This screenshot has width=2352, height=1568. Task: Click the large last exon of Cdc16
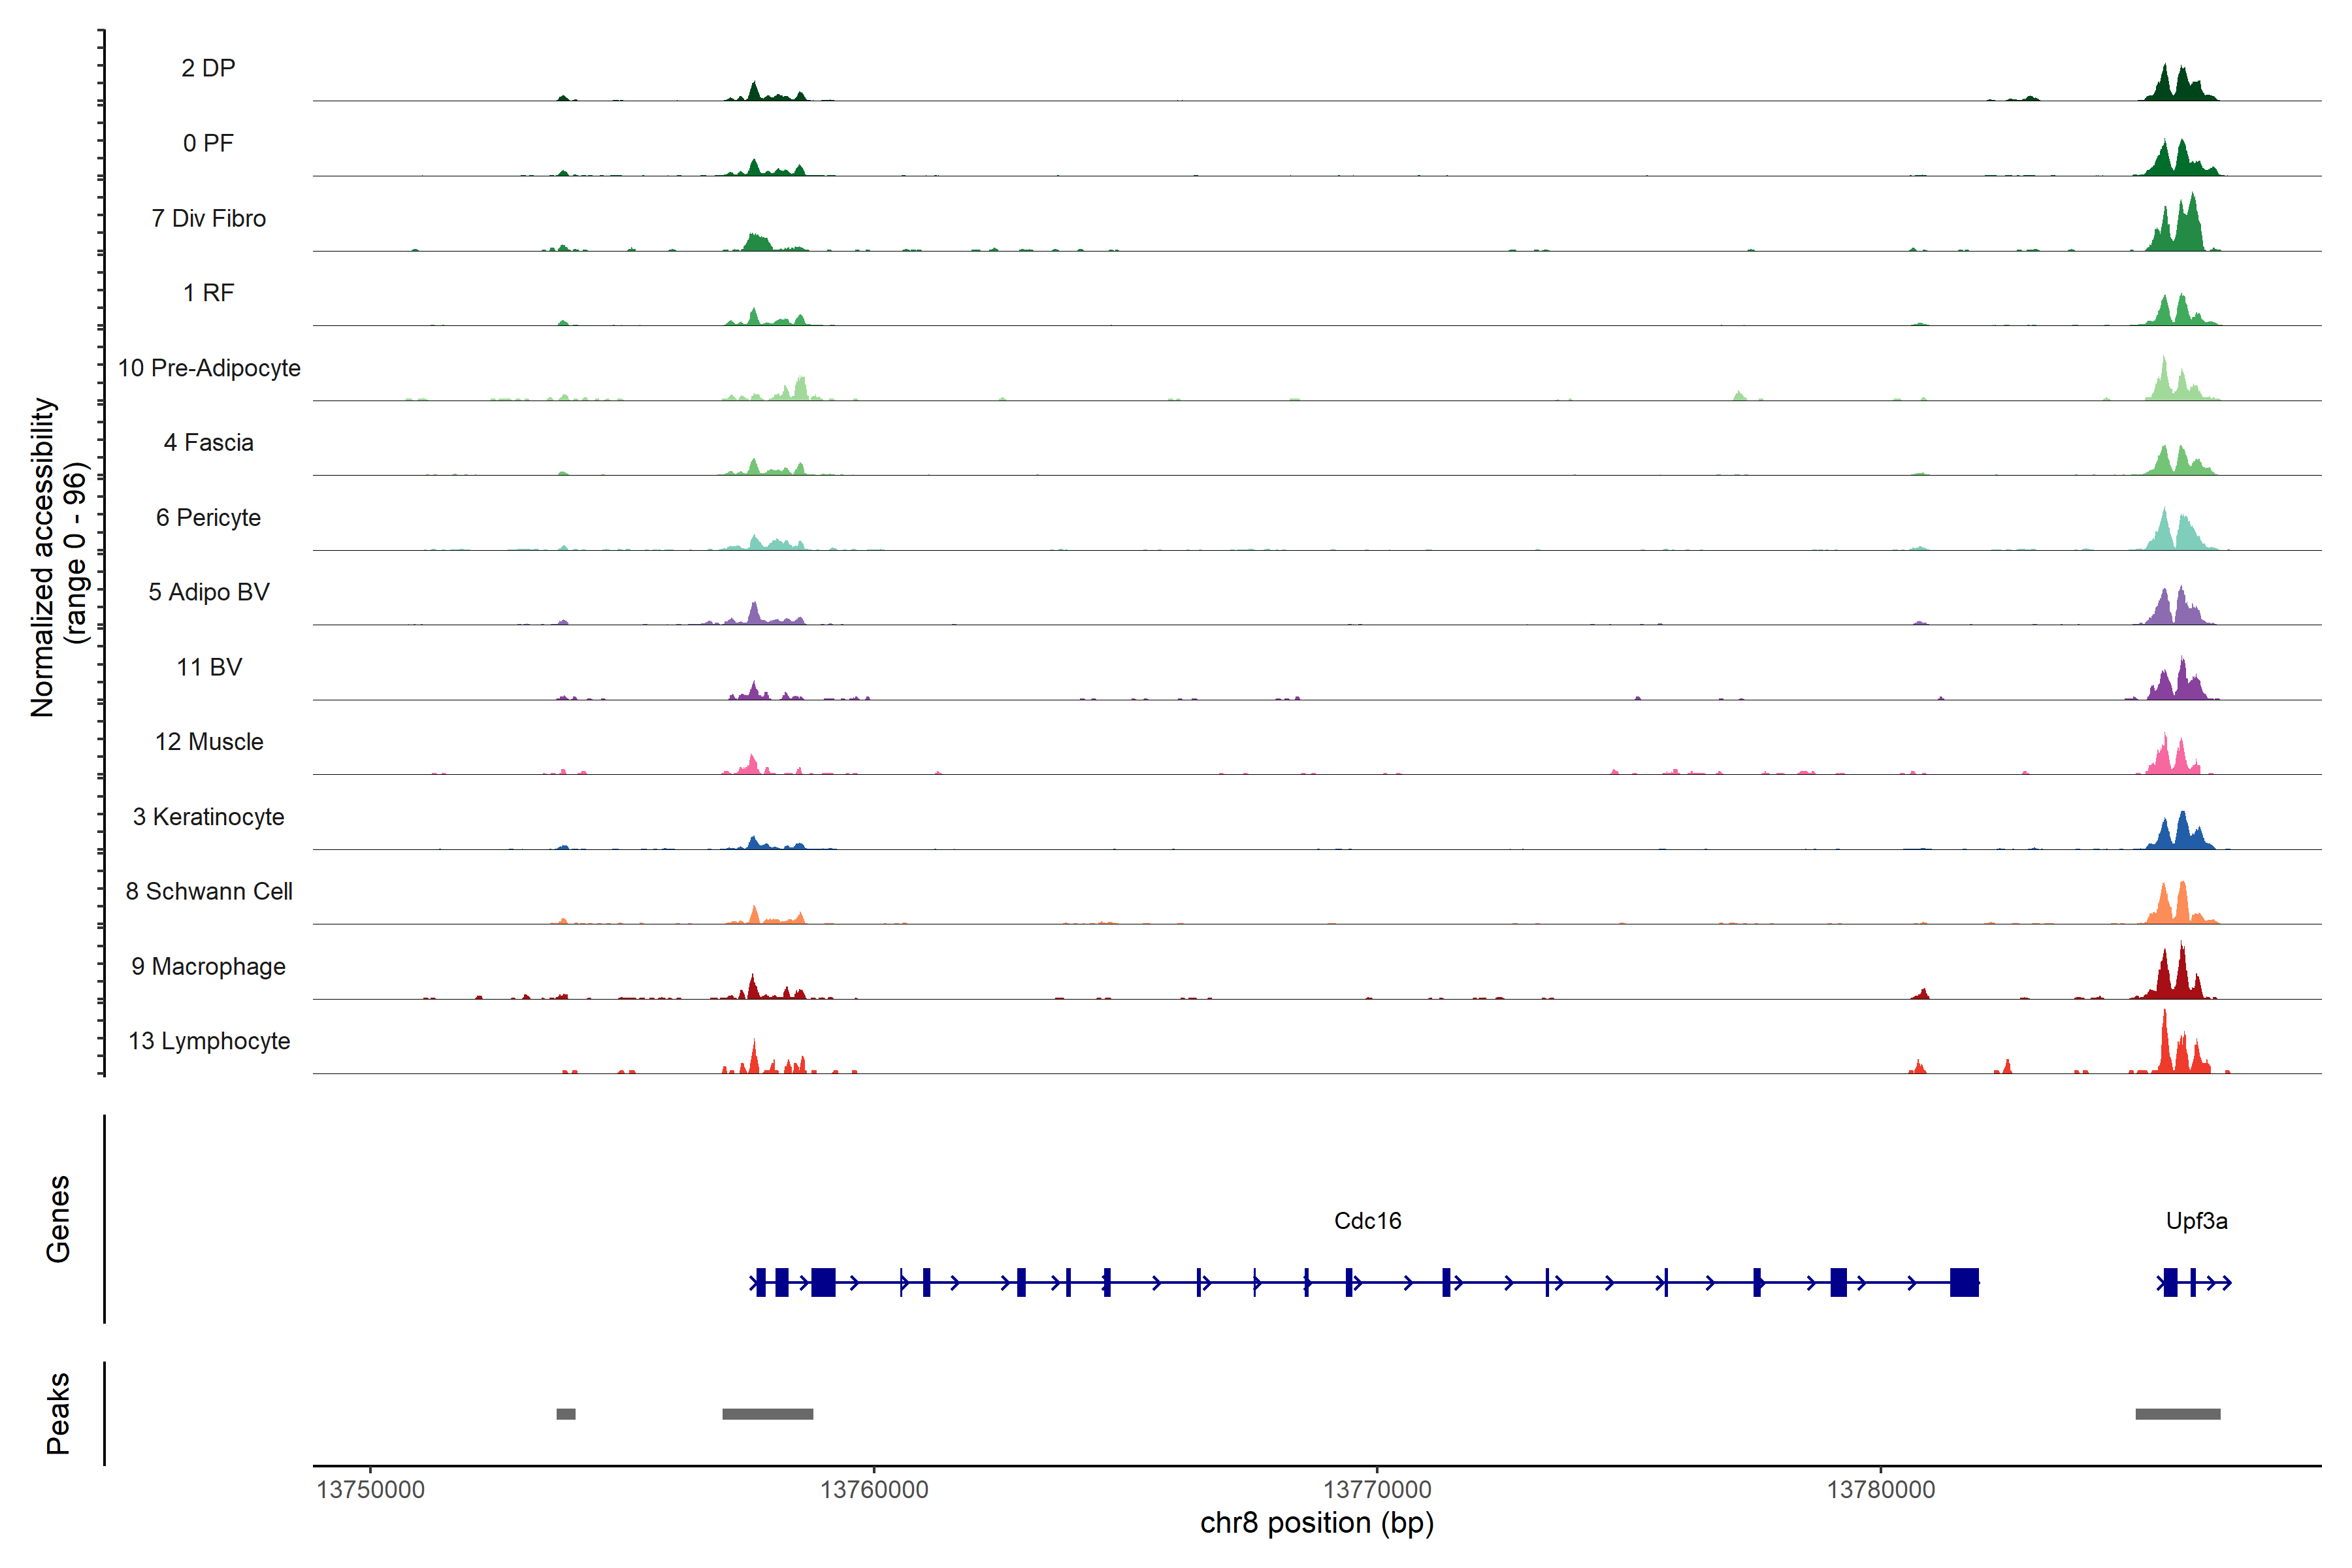click(1964, 1282)
